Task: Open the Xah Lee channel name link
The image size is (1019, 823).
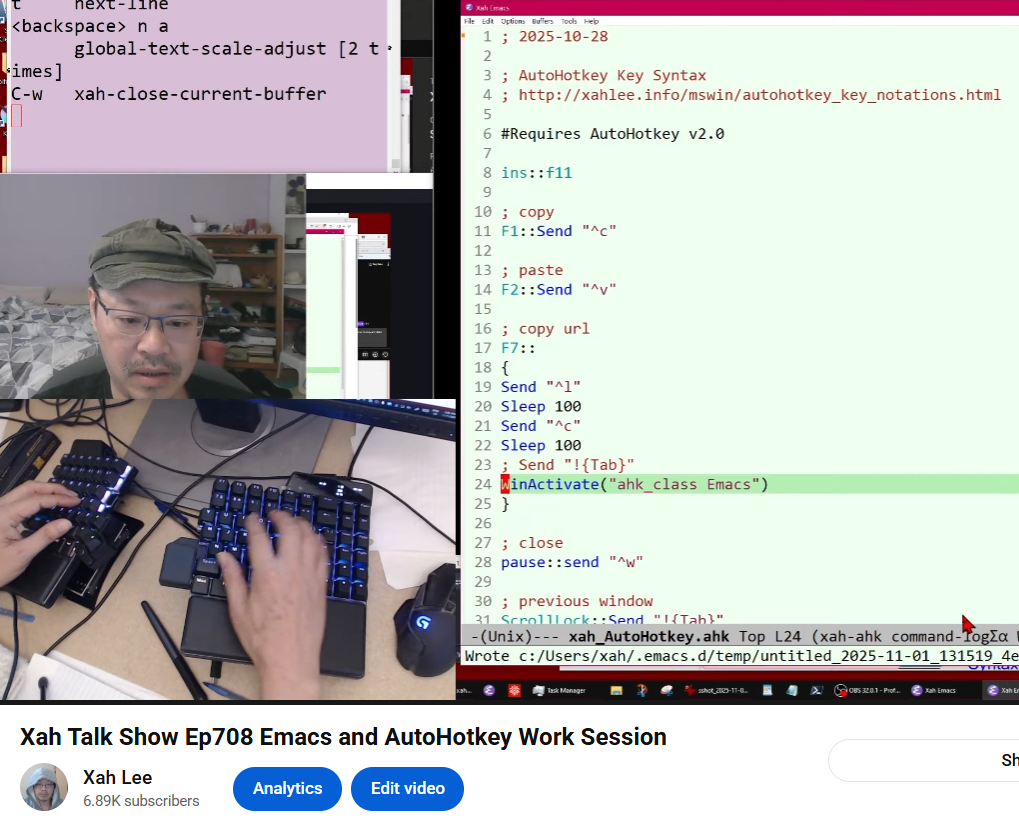Action: 117,777
